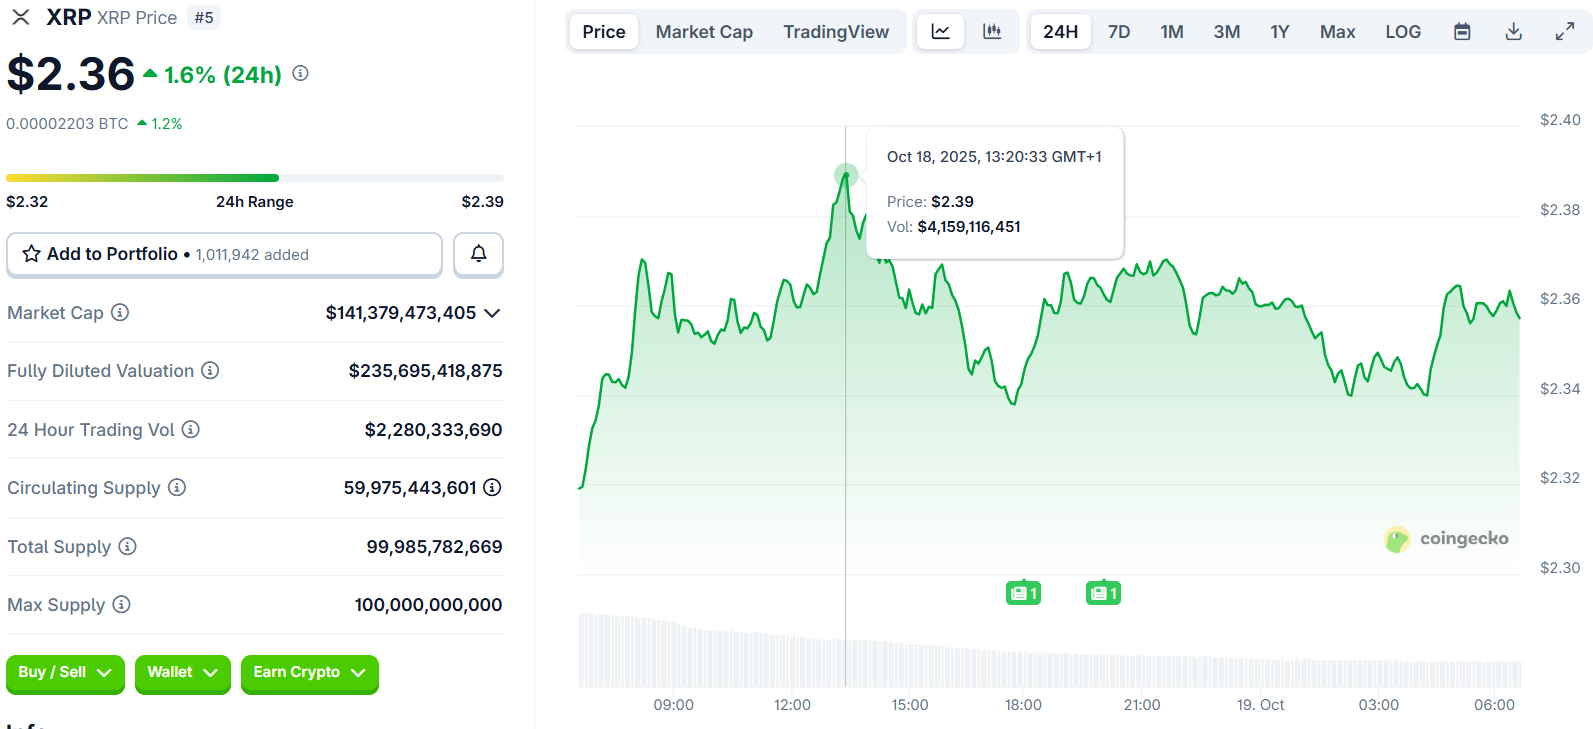1593x729 pixels.
Task: Switch to the Market Cap chart tab
Action: point(704,32)
